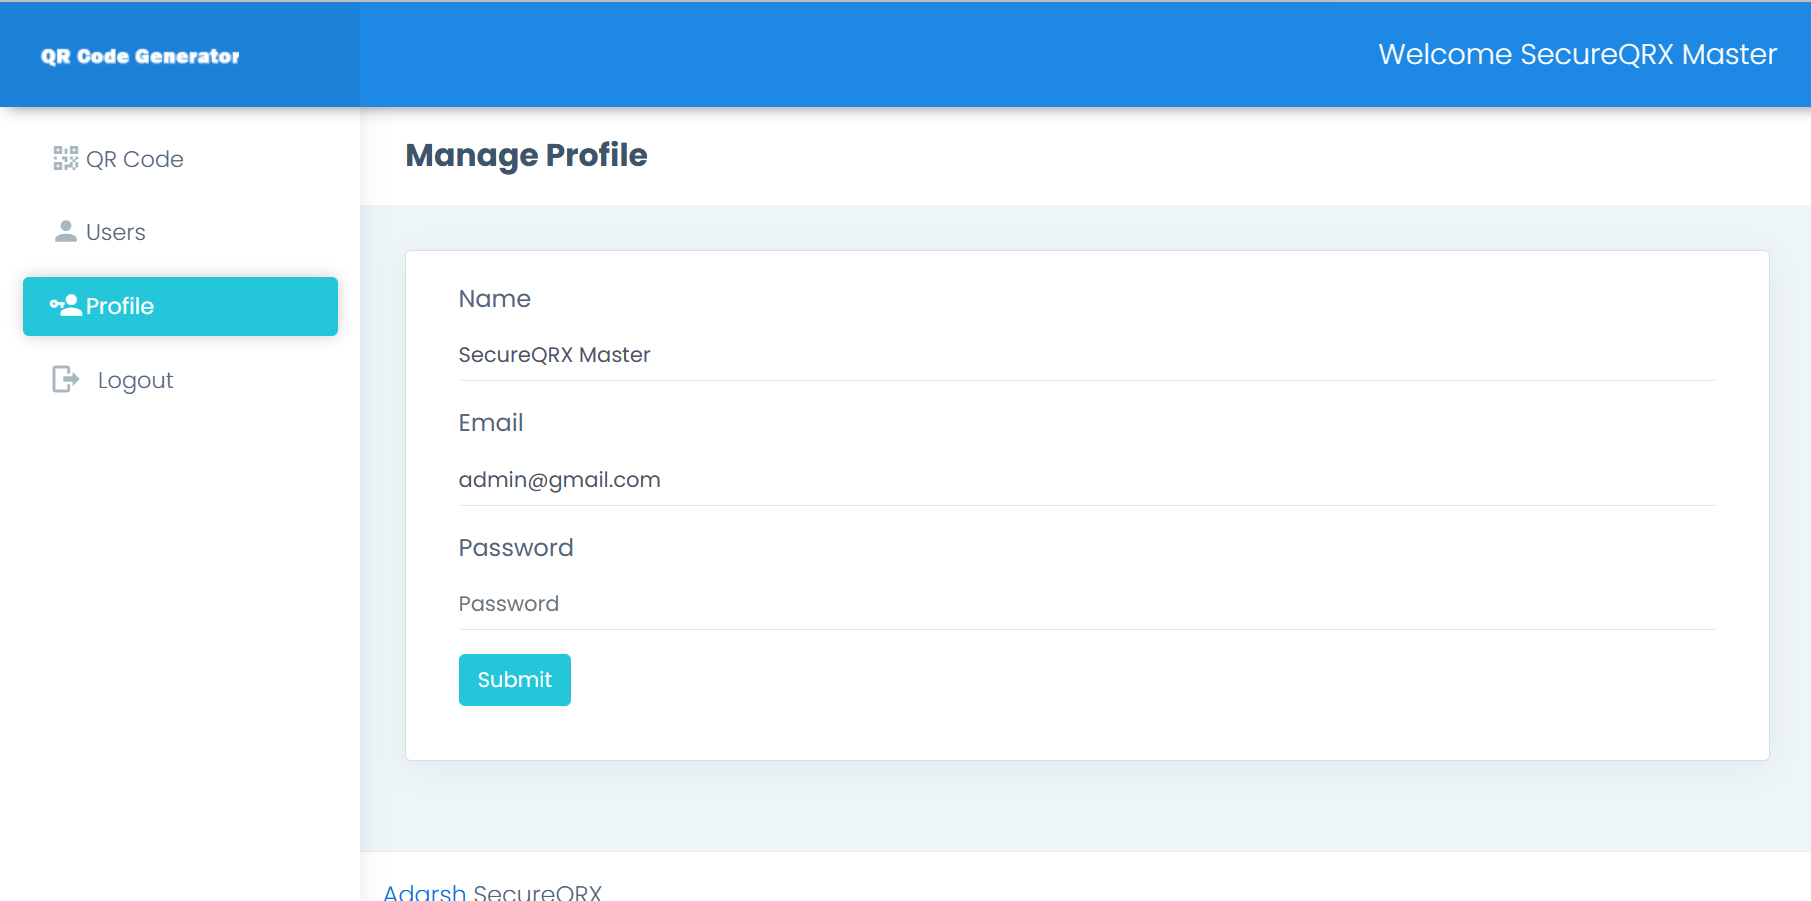Click the QR Code Generator logo
The image size is (1811, 901).
(x=138, y=55)
